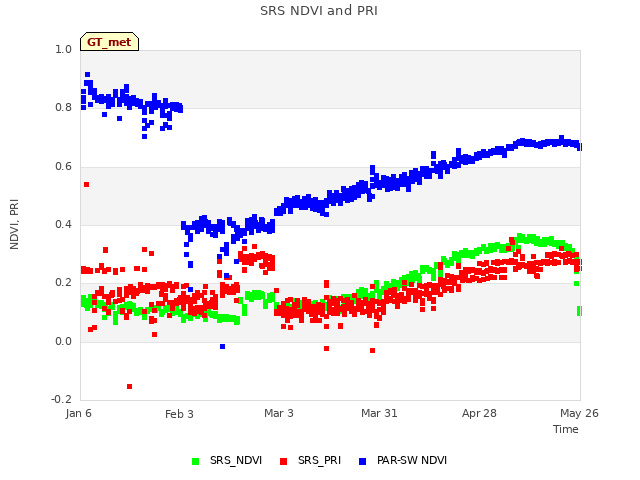
Task: Toggle the SRS_NDVI legend entry
Action: coord(227,460)
